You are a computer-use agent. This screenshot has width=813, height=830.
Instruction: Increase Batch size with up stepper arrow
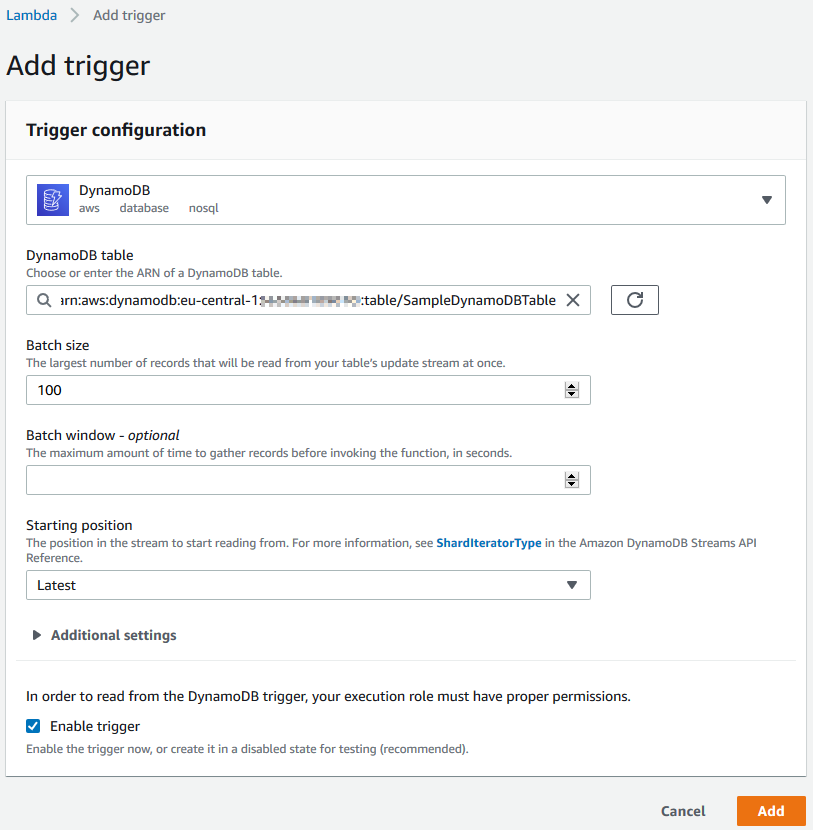point(572,386)
